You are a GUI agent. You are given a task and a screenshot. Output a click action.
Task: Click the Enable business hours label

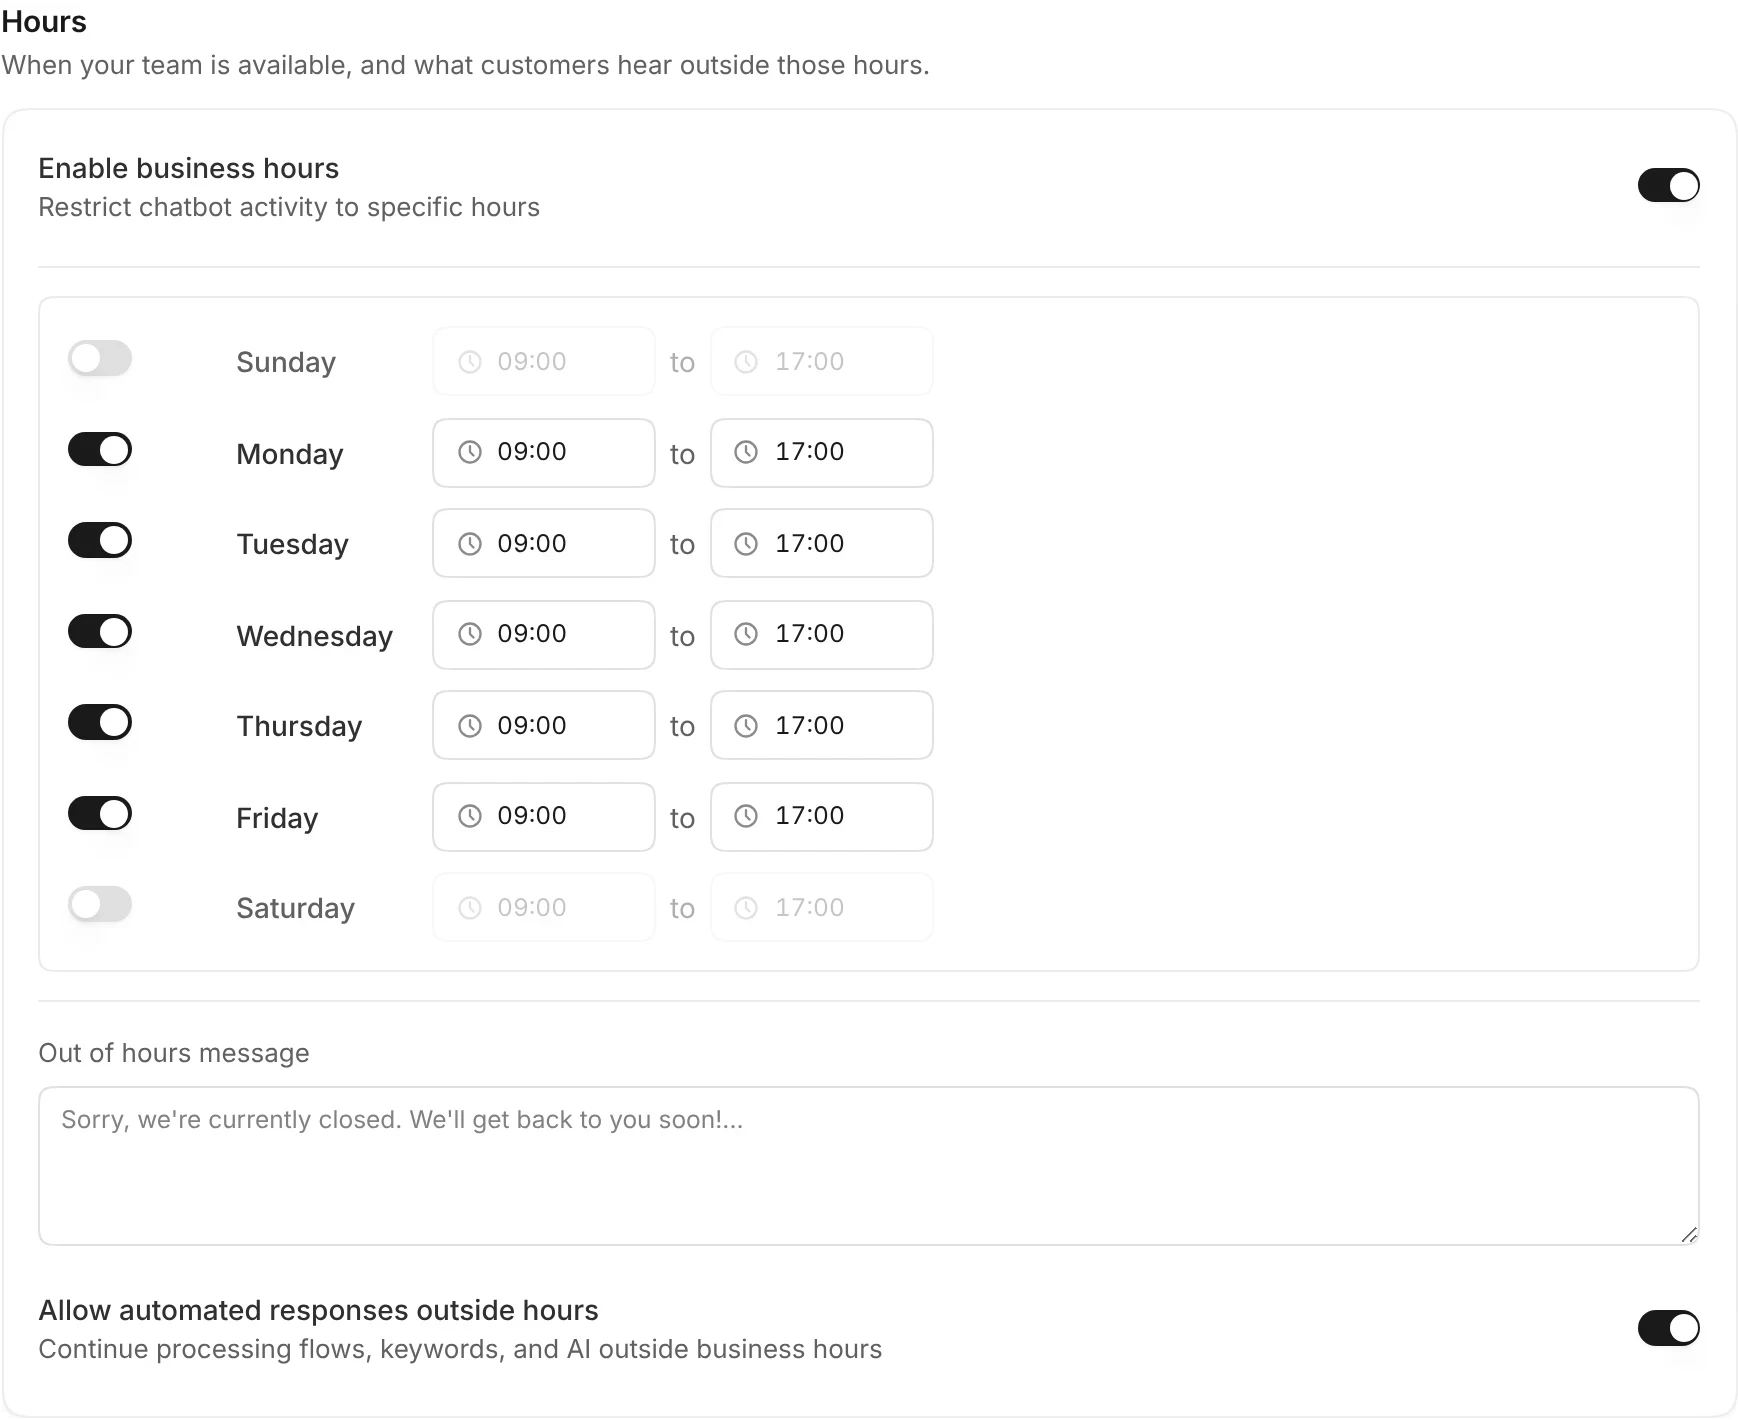point(189,168)
